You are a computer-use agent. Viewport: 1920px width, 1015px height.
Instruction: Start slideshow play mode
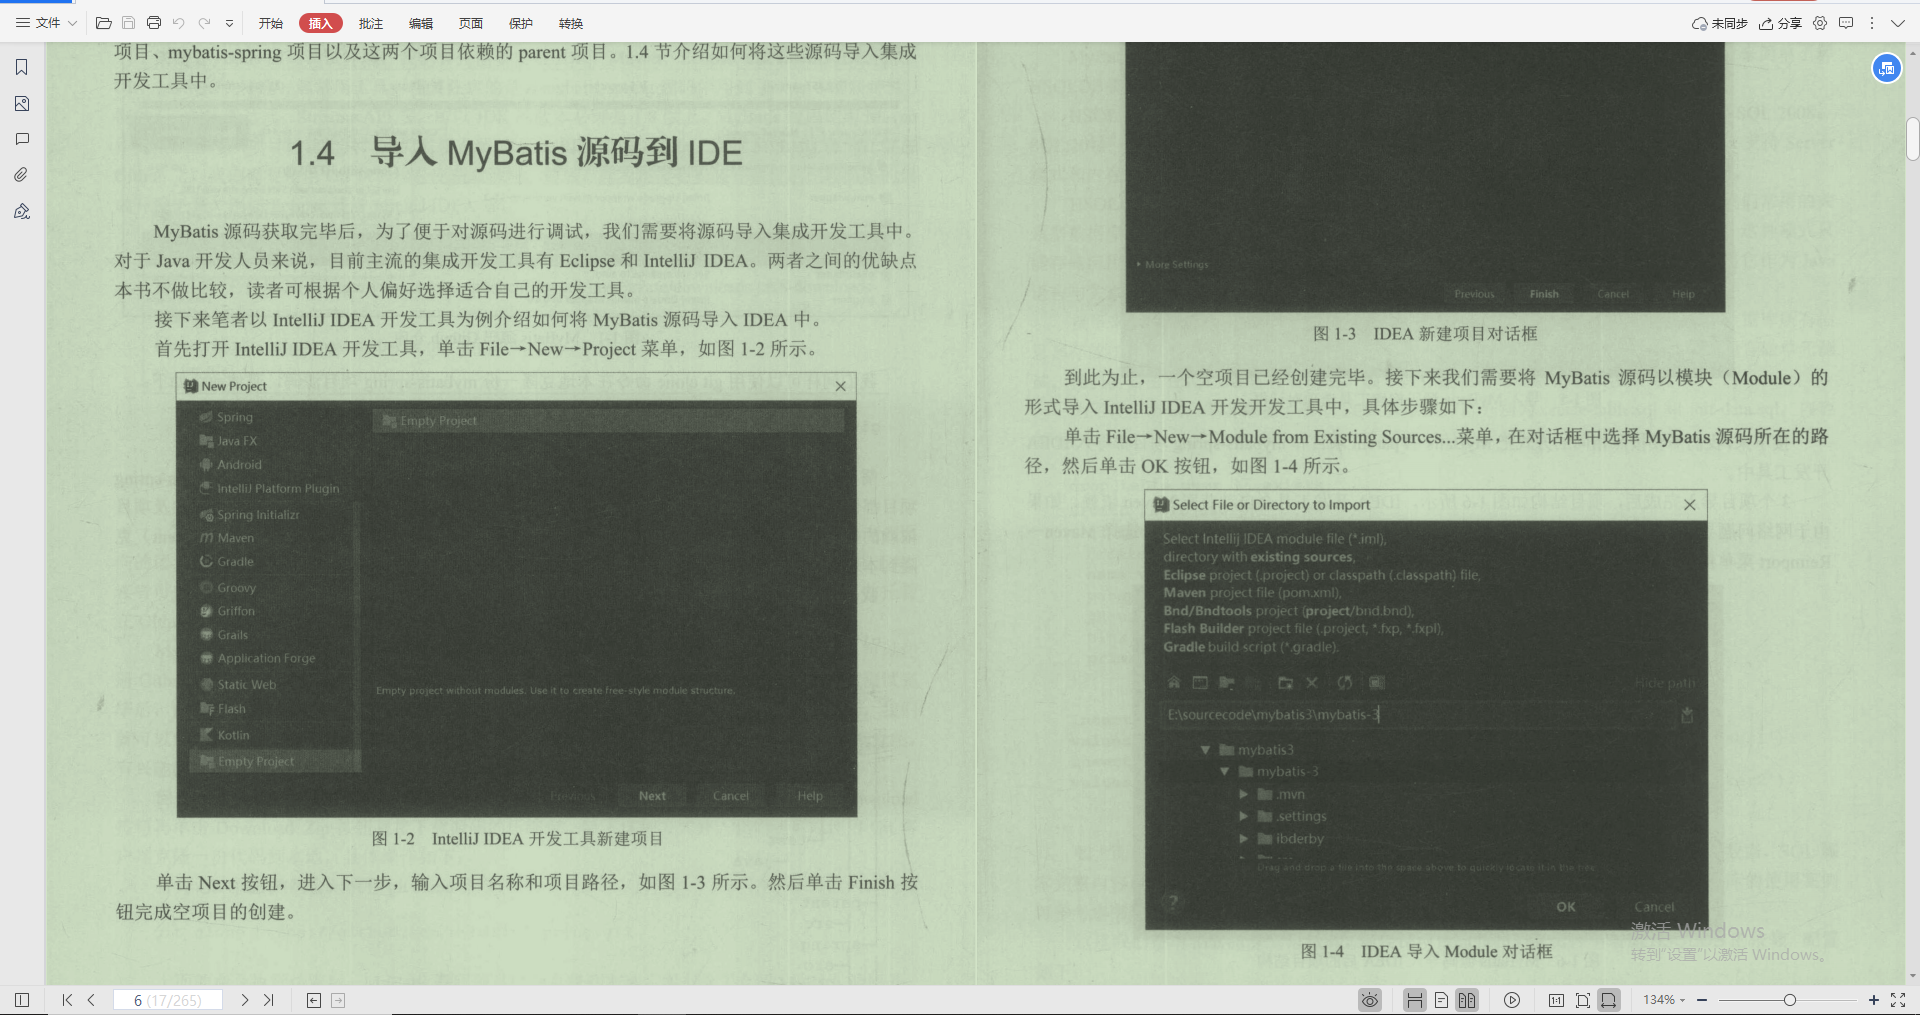(x=1512, y=1000)
